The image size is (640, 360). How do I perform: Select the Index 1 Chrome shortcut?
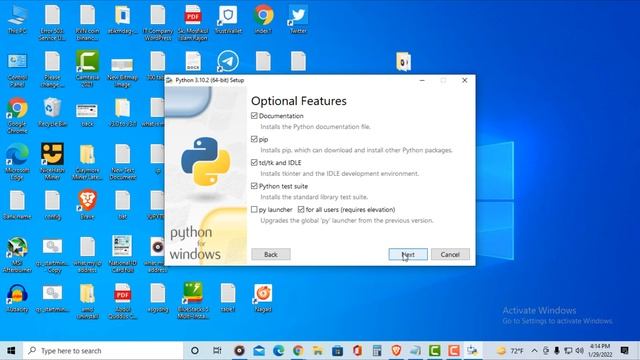pos(263,20)
